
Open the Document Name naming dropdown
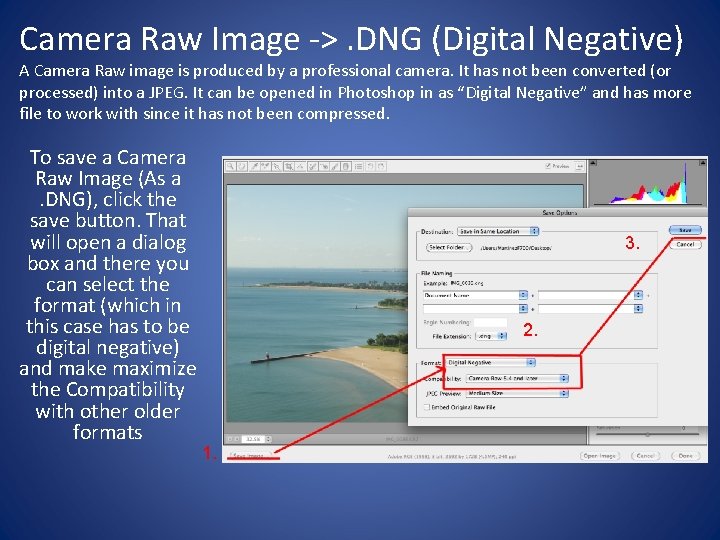point(475,295)
